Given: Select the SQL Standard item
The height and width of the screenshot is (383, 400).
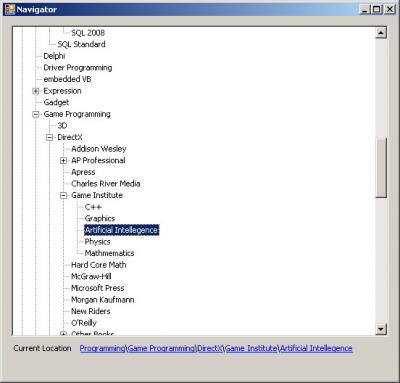Looking at the screenshot, I should point(81,44).
